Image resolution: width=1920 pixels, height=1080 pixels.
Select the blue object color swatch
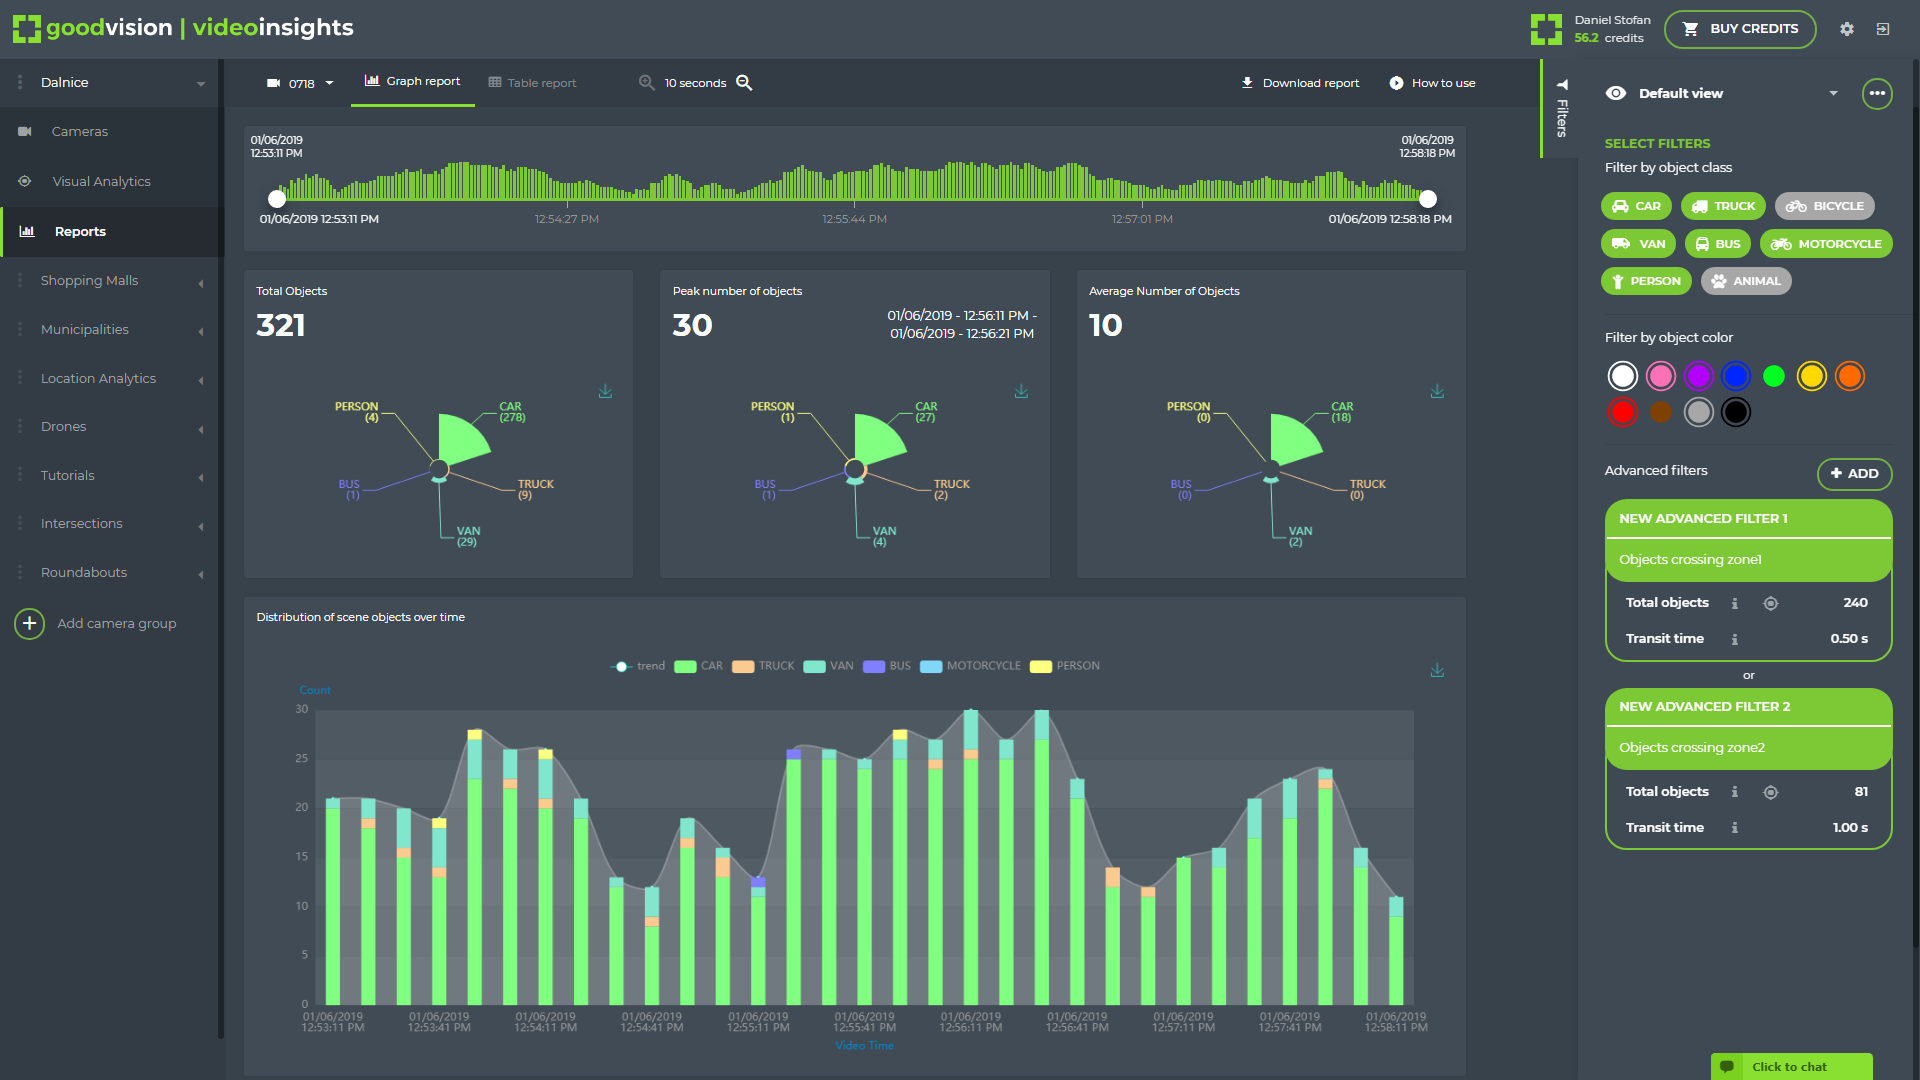[1735, 376]
